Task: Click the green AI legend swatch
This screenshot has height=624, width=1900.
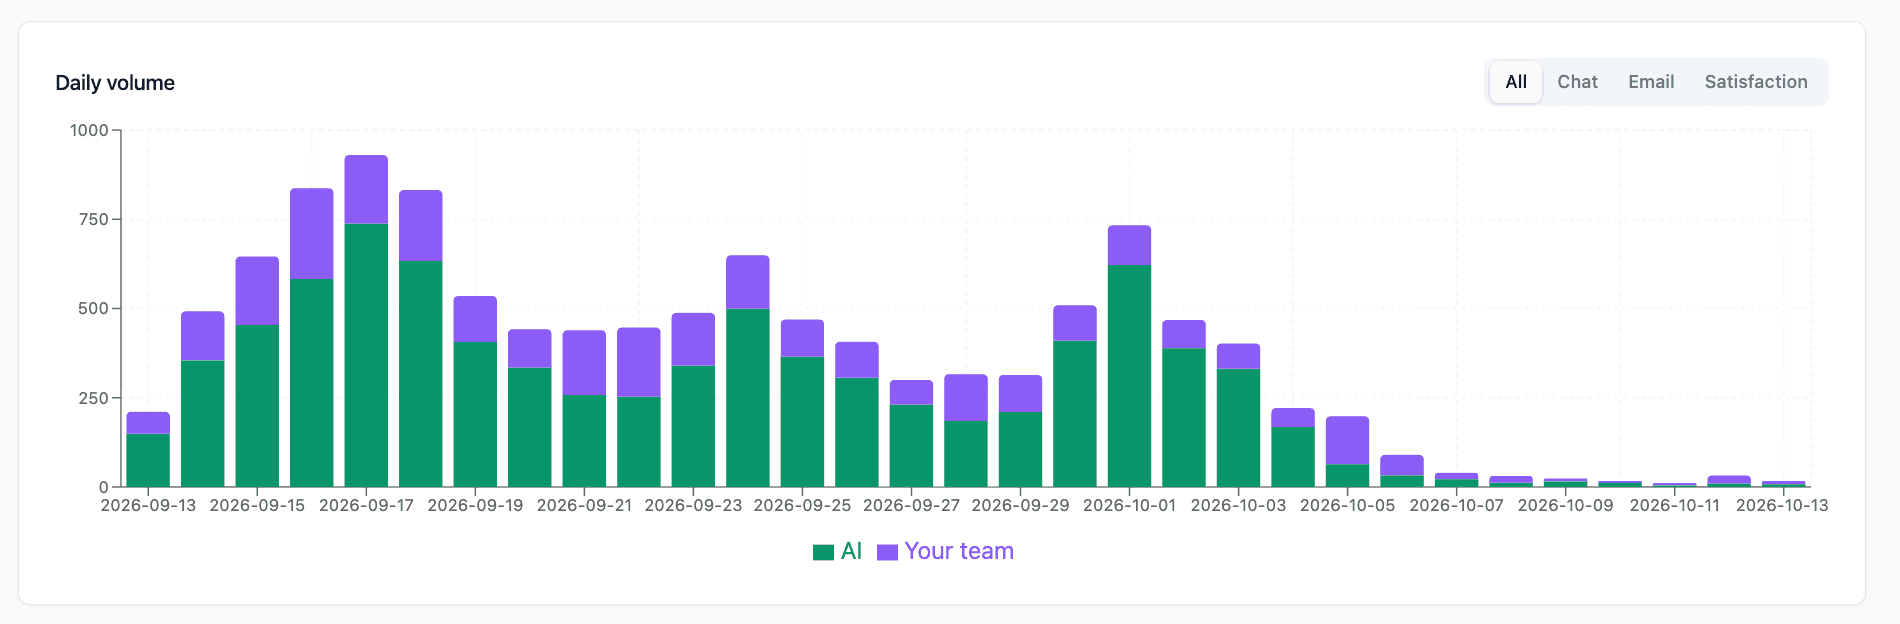Action: (823, 552)
